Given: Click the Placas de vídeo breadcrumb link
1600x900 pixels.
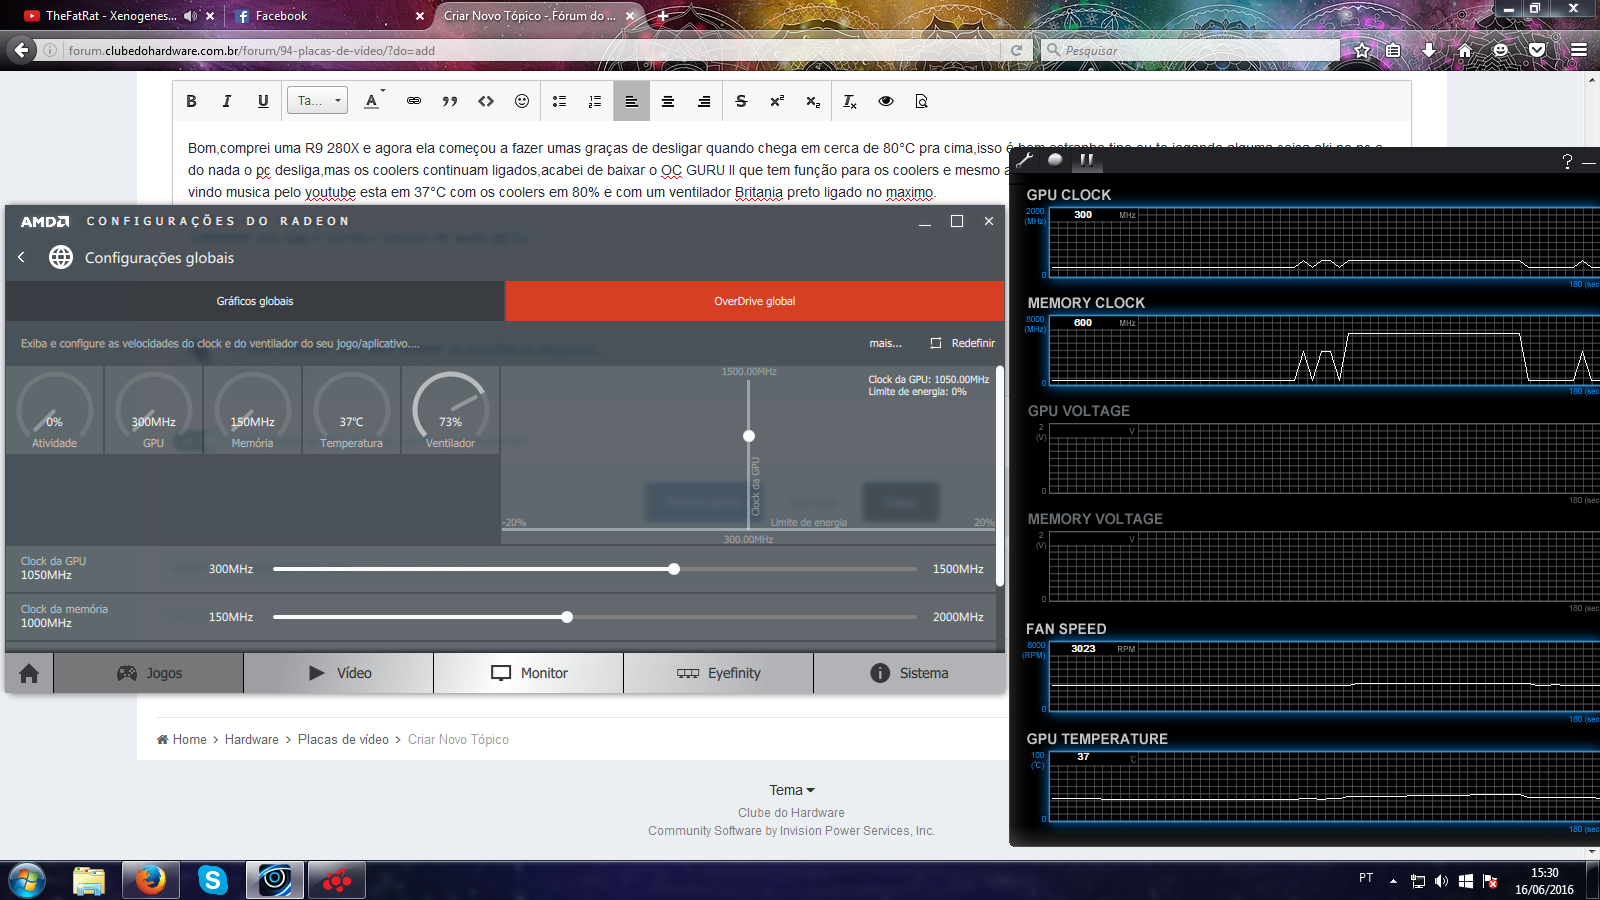Looking at the screenshot, I should pyautogui.click(x=343, y=739).
